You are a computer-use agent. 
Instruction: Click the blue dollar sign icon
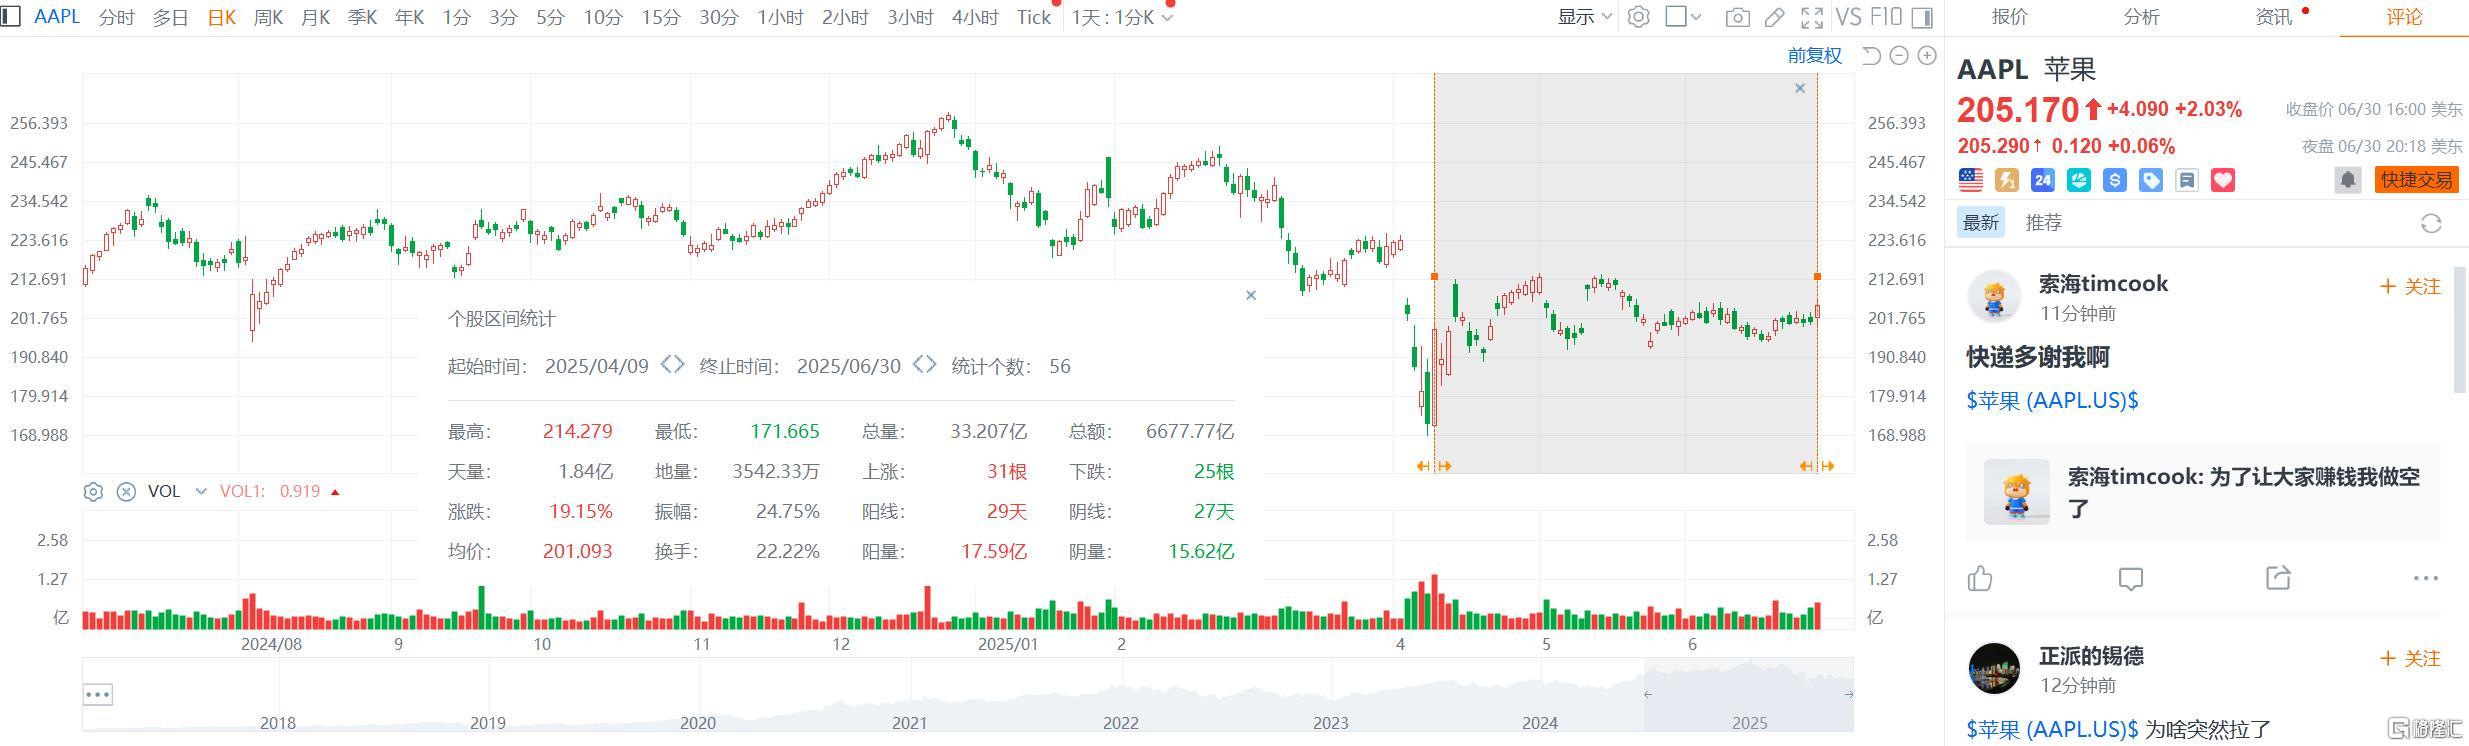tap(2115, 180)
